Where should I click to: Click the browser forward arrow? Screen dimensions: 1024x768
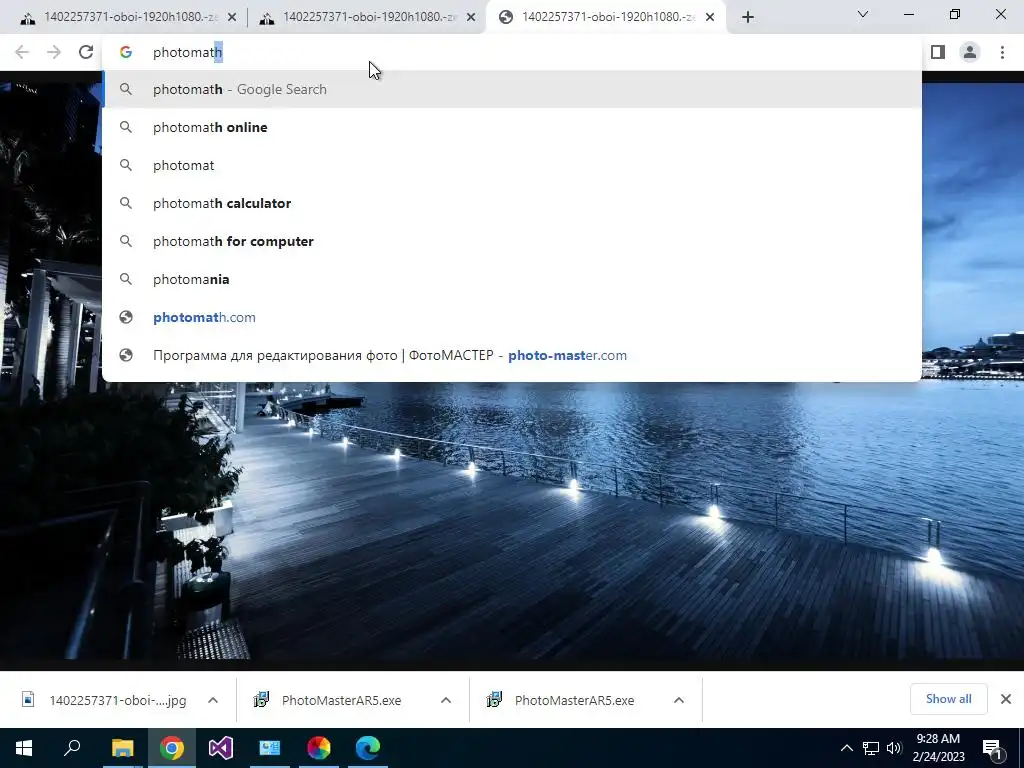54,52
